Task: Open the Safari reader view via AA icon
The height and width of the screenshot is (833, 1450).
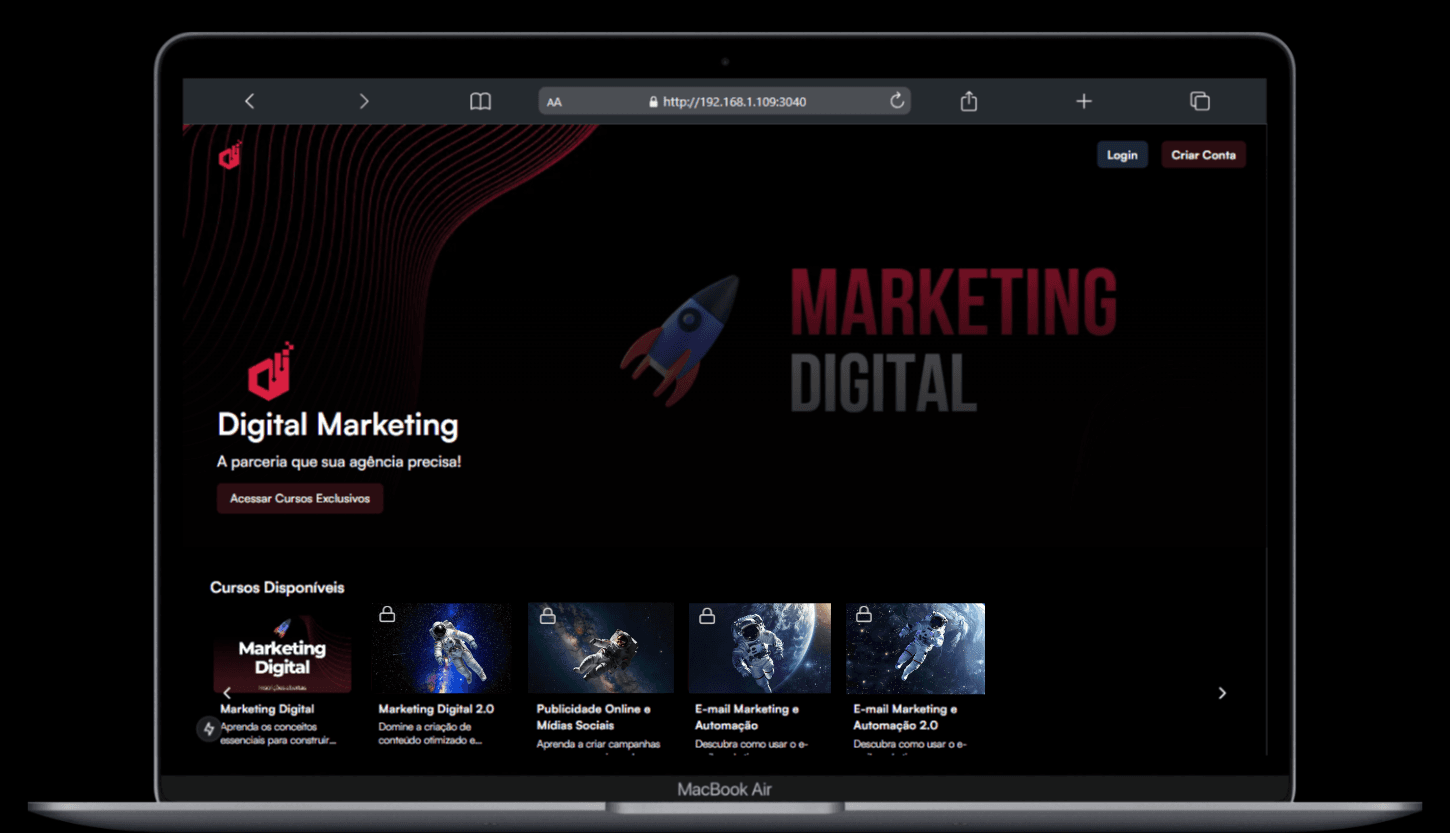Action: pyautogui.click(x=554, y=101)
